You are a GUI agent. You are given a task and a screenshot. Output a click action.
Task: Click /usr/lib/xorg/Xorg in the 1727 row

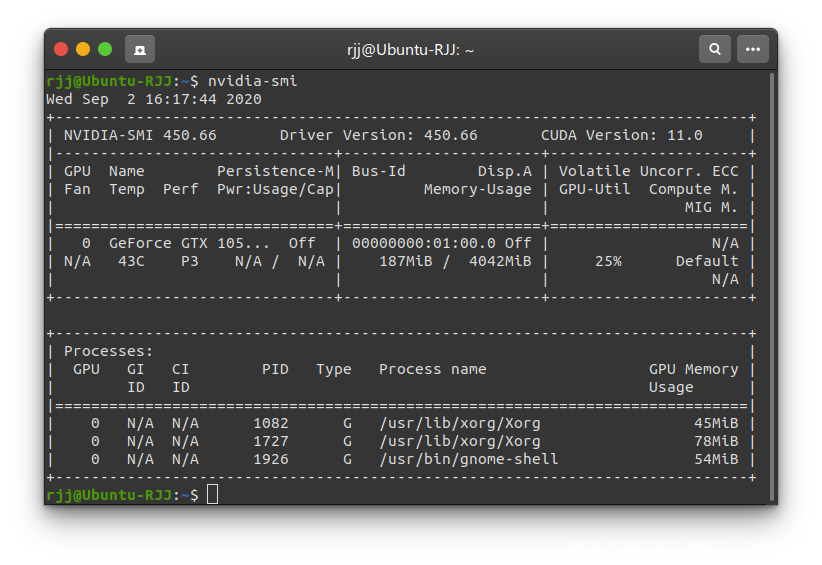[x=460, y=441]
